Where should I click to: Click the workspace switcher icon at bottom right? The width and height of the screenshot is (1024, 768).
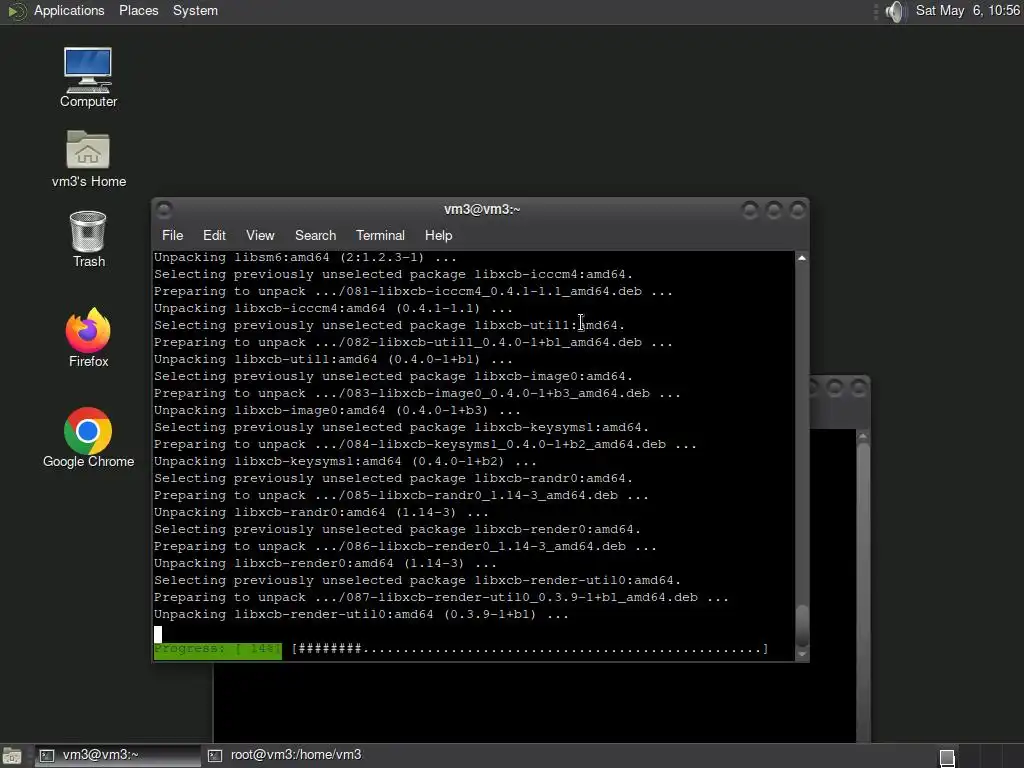[947, 757]
